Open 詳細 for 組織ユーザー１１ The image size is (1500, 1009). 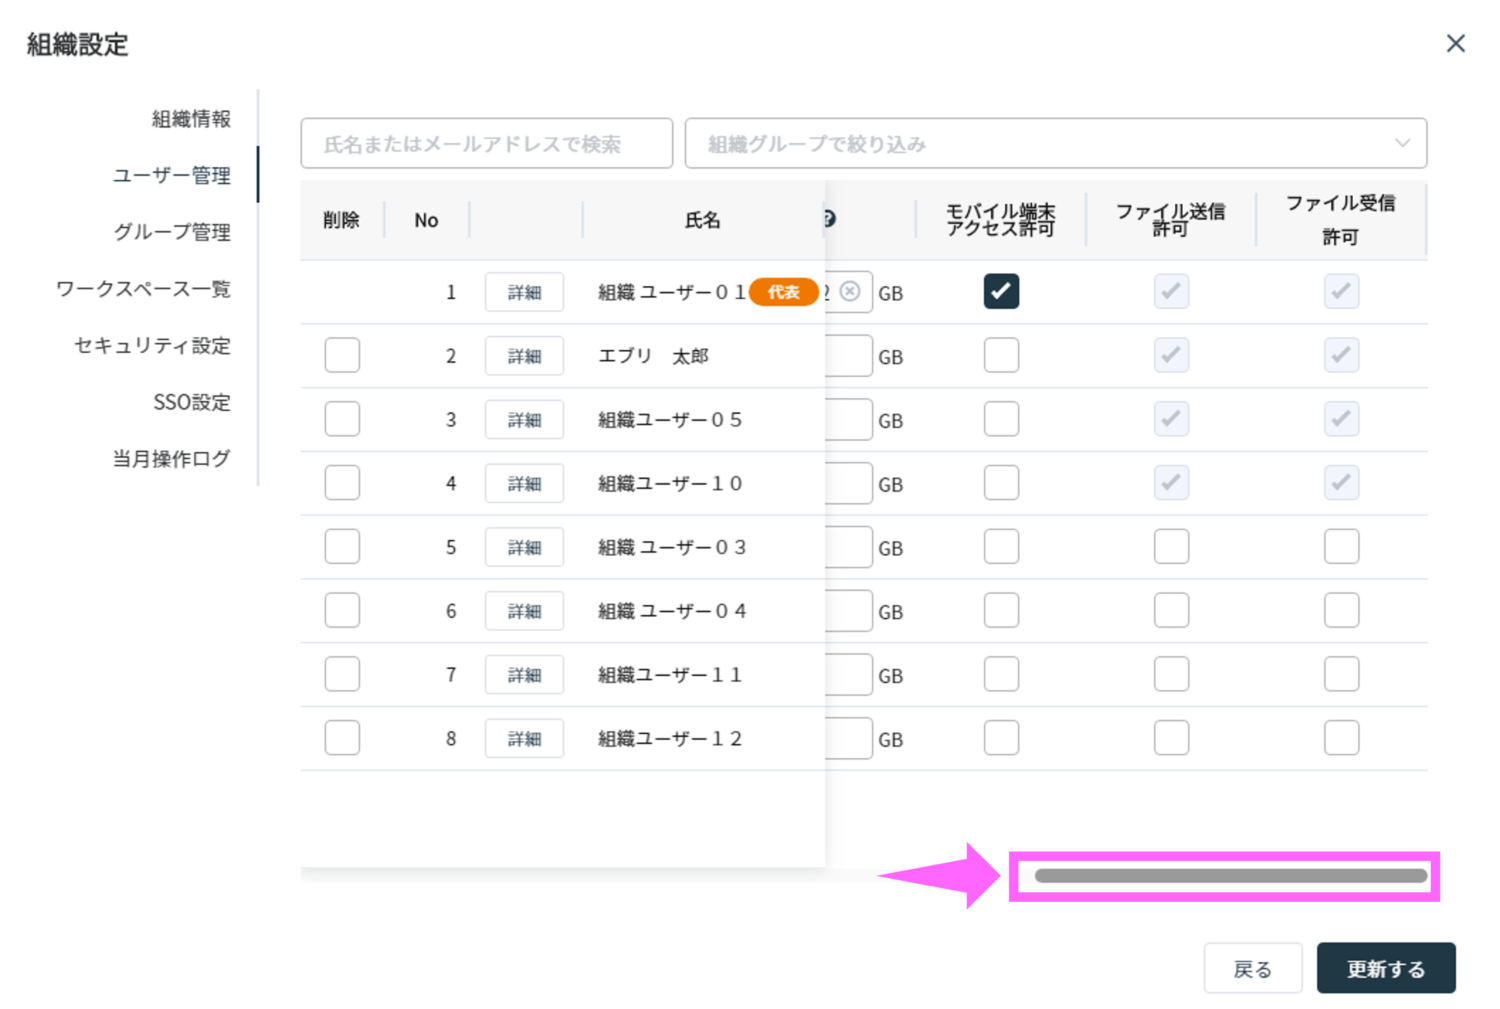[524, 675]
